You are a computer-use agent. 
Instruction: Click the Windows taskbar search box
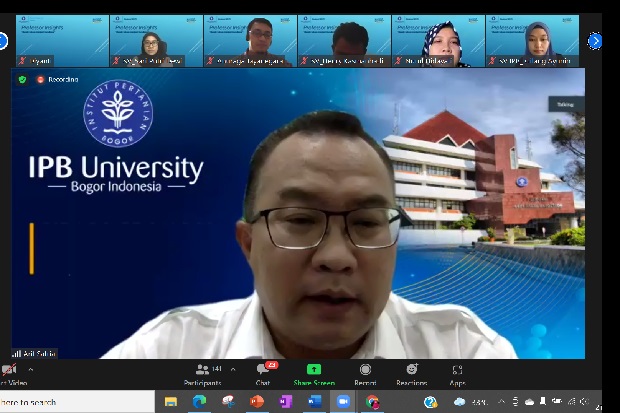[77, 402]
